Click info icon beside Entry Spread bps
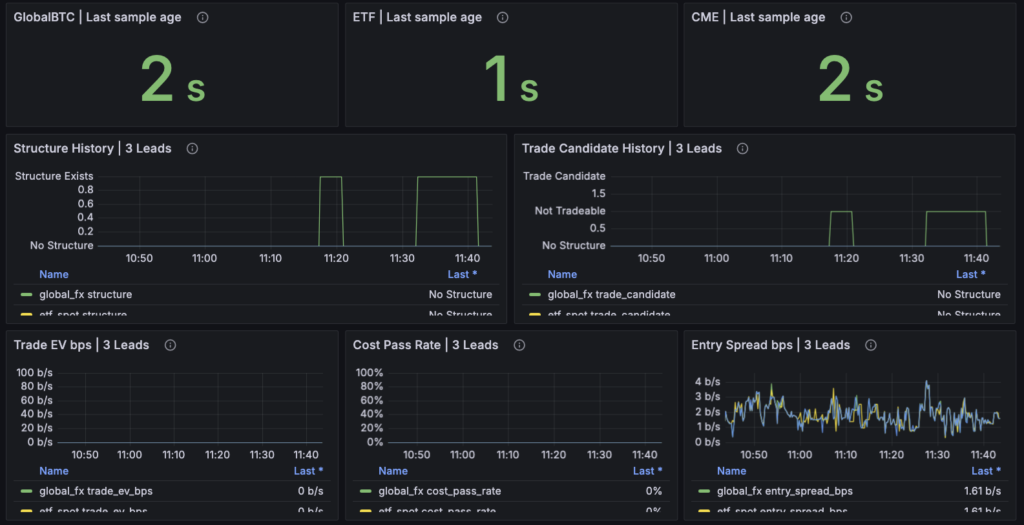Viewport: 1024px width, 525px height. pyautogui.click(x=871, y=345)
